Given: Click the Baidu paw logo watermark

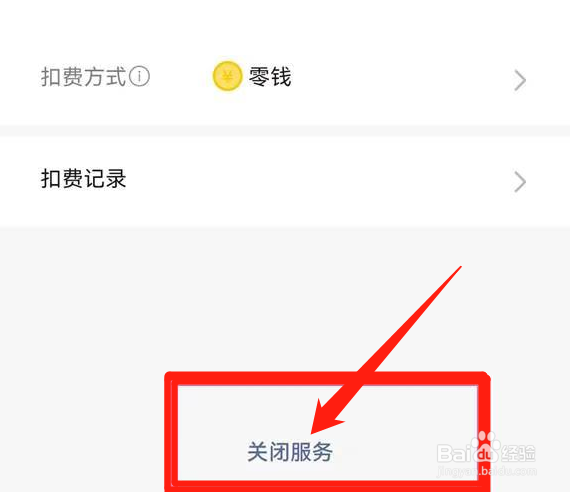Looking at the screenshot, I should [486, 447].
